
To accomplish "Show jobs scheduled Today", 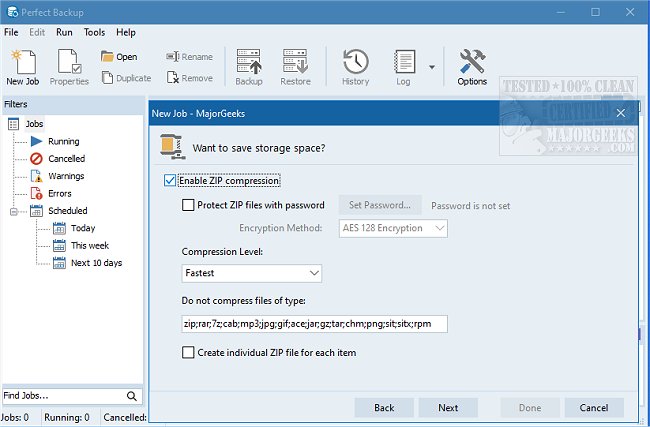I will [83, 228].
